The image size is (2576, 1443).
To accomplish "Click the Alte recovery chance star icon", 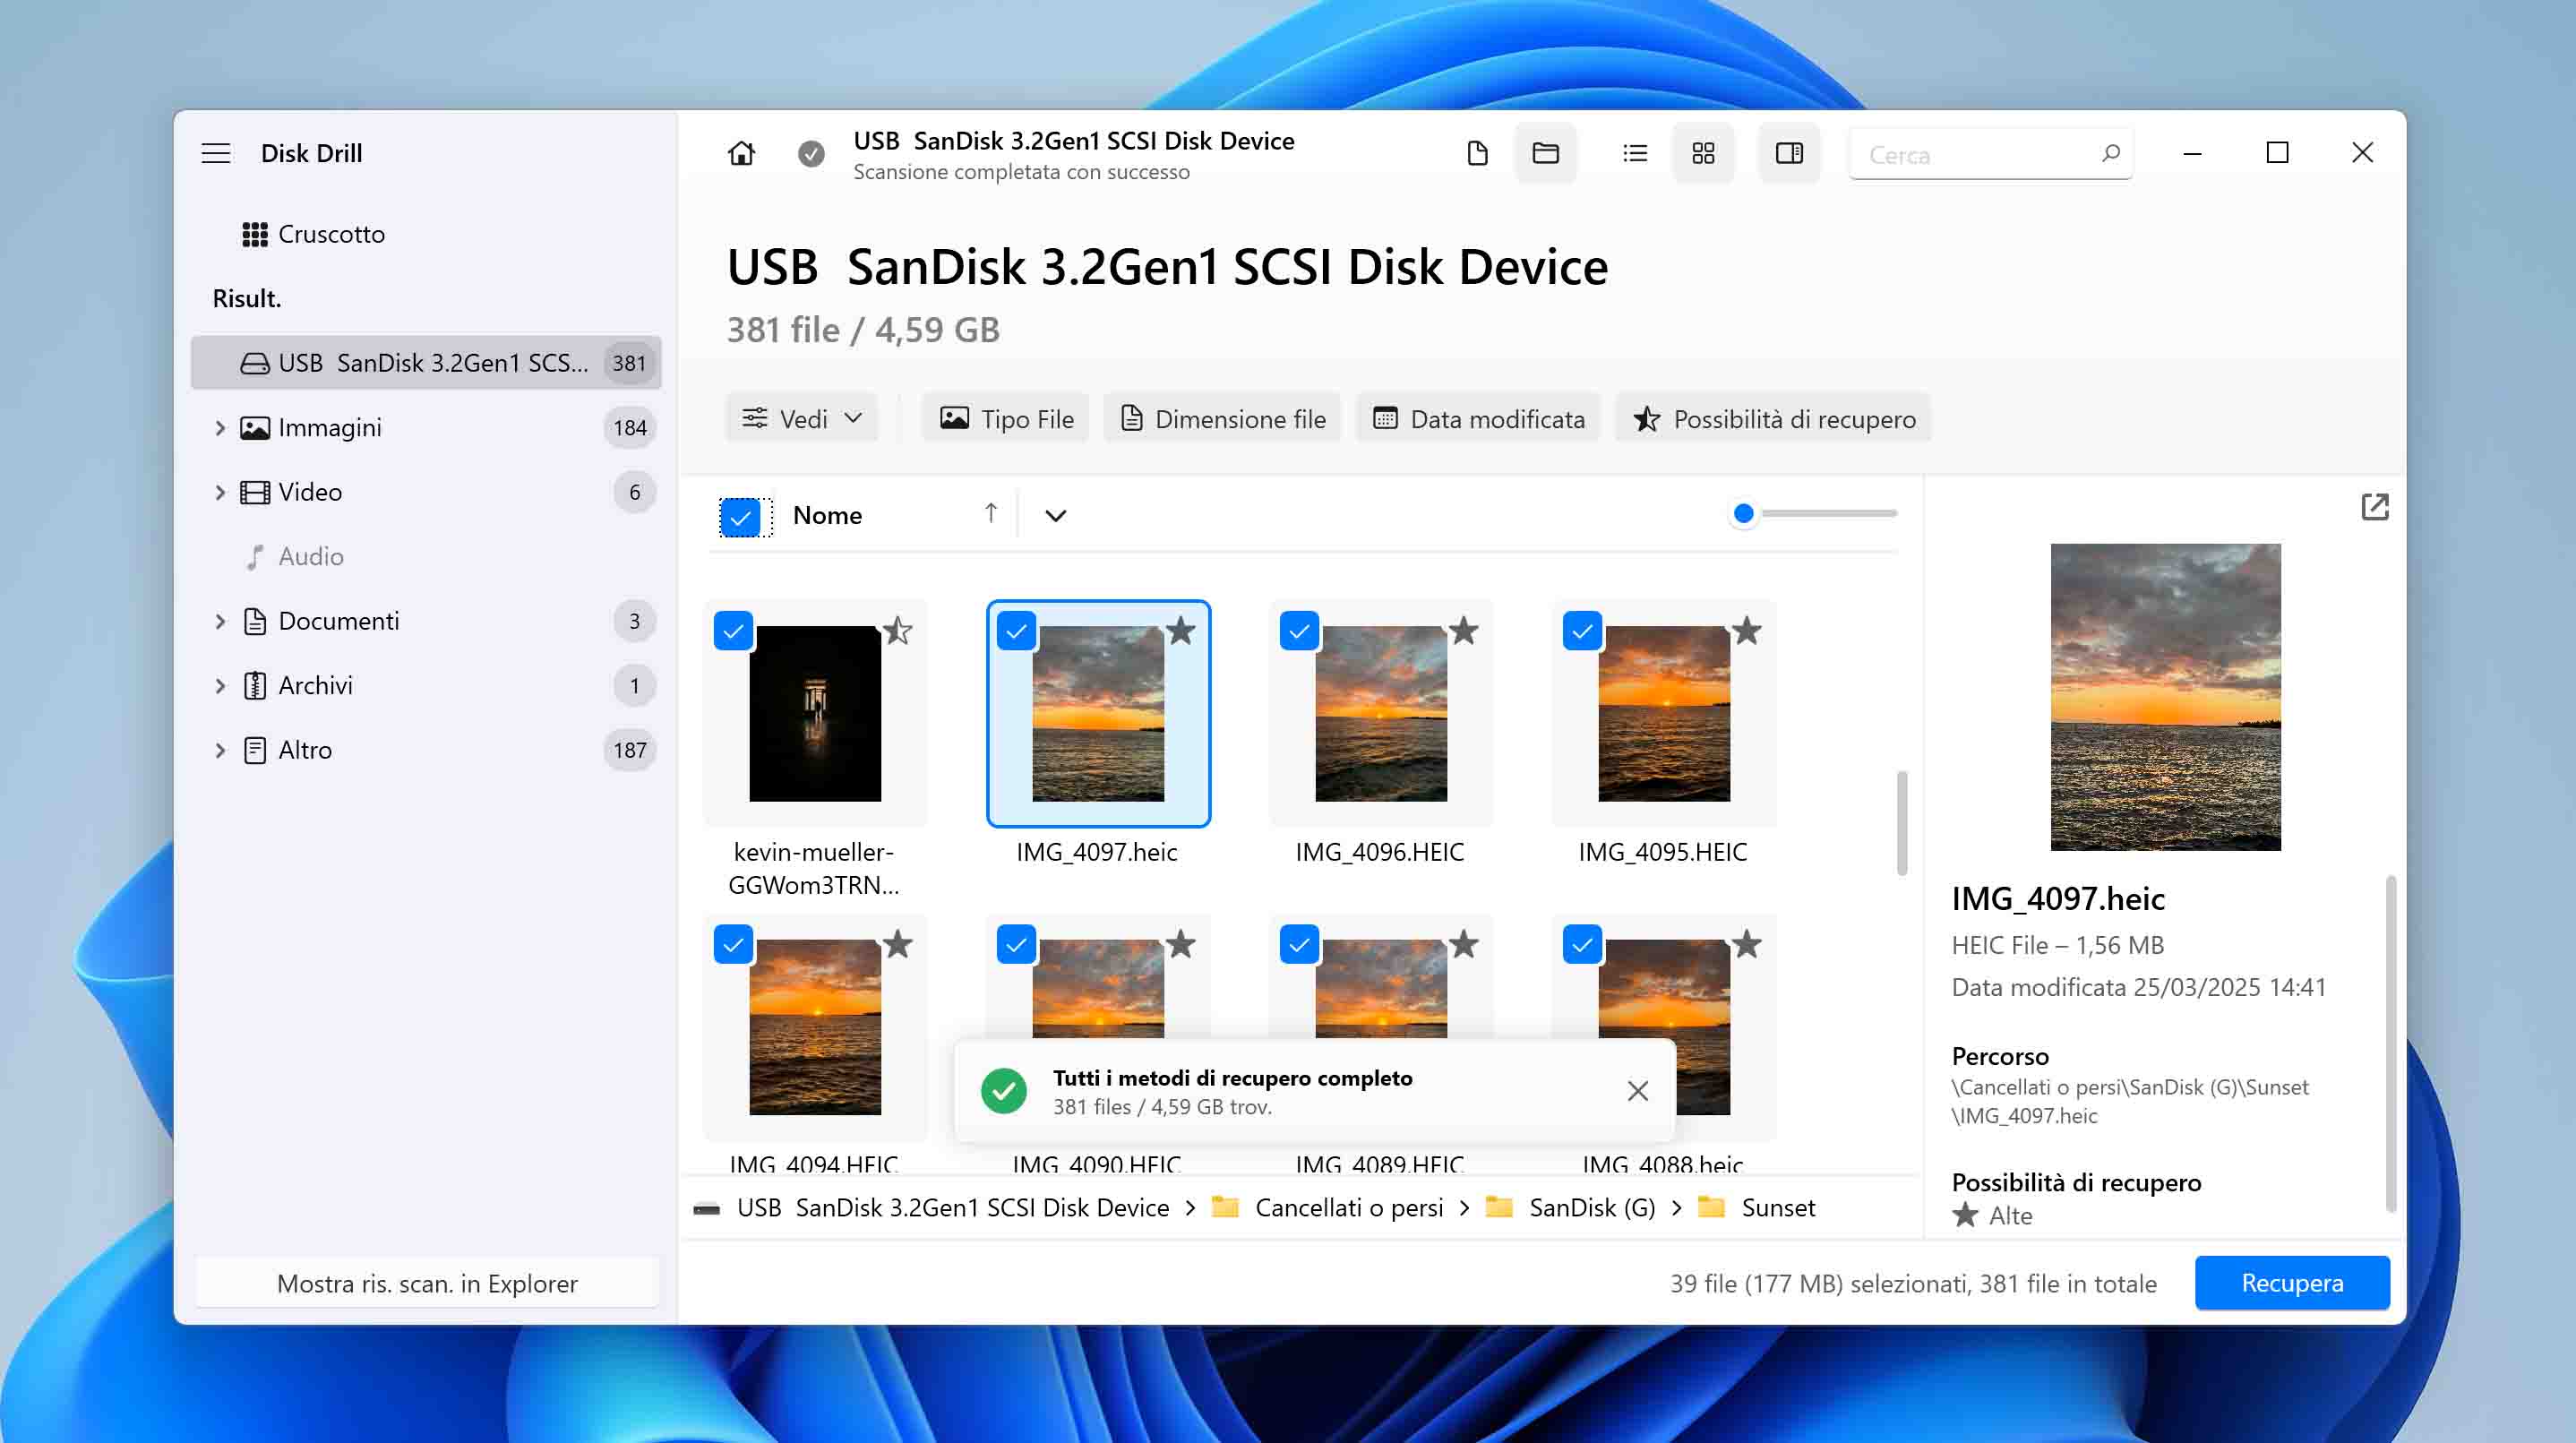I will [1965, 1215].
